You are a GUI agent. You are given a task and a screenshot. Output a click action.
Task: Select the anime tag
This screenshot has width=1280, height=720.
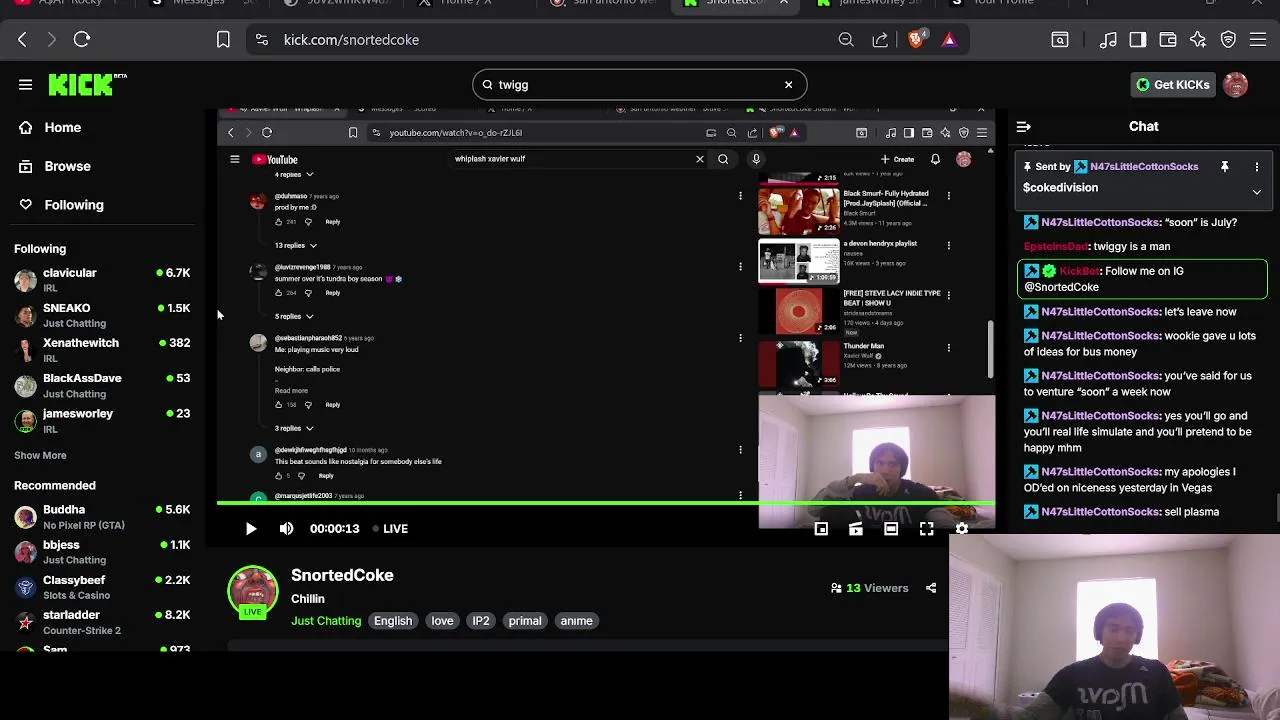pos(576,621)
